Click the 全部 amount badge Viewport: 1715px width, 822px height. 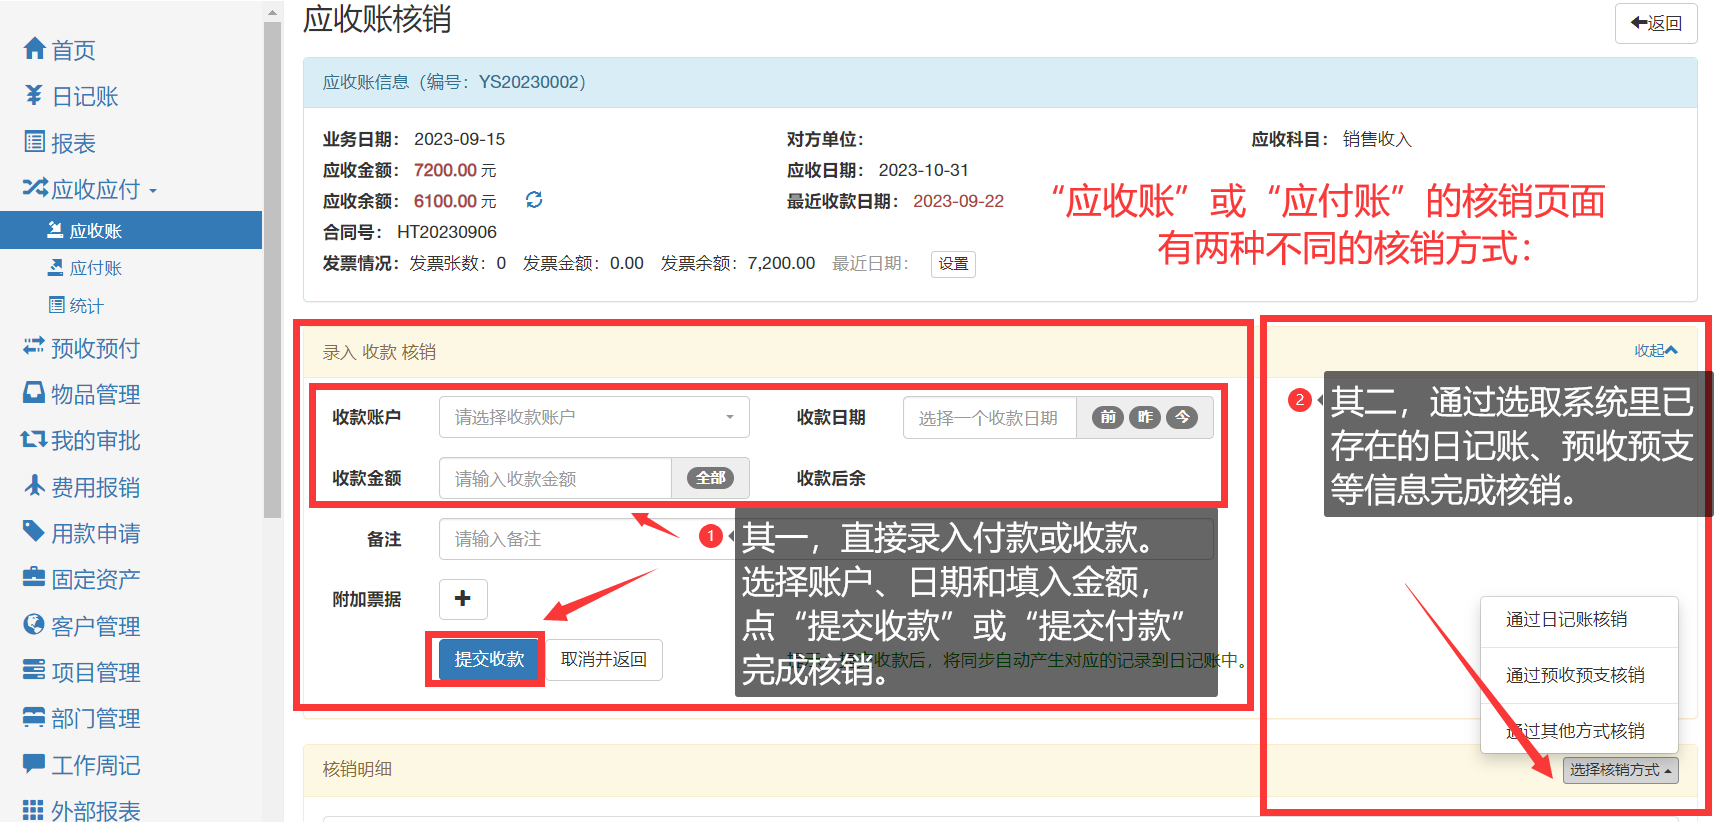(x=710, y=479)
